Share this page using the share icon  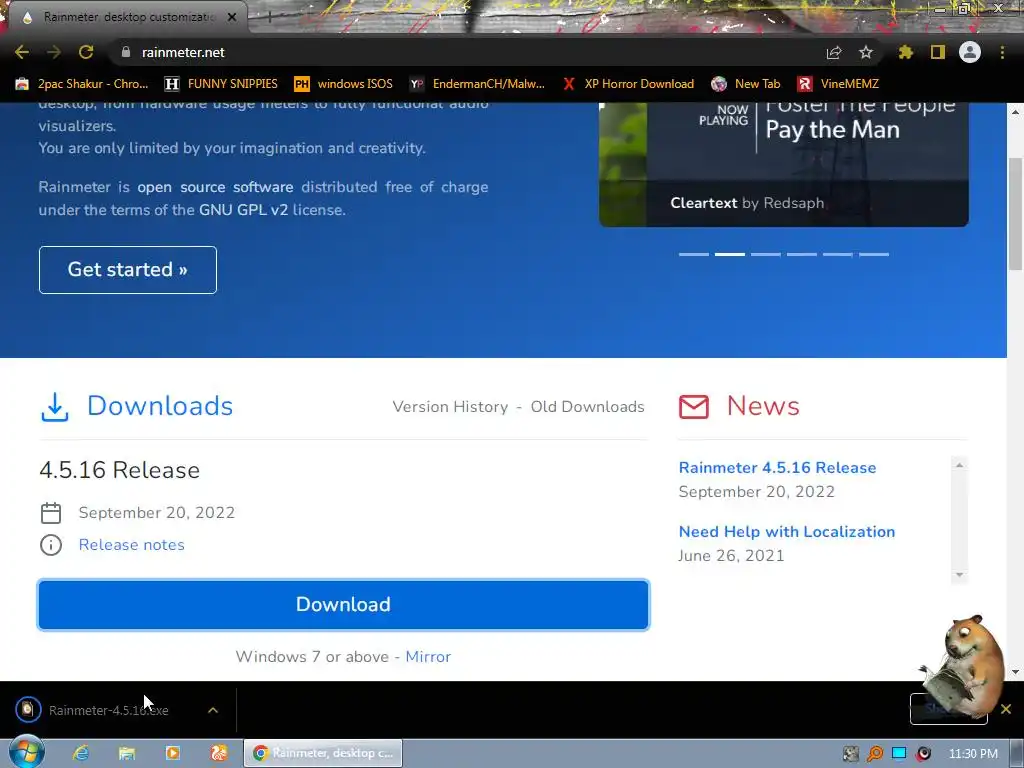coord(834,52)
